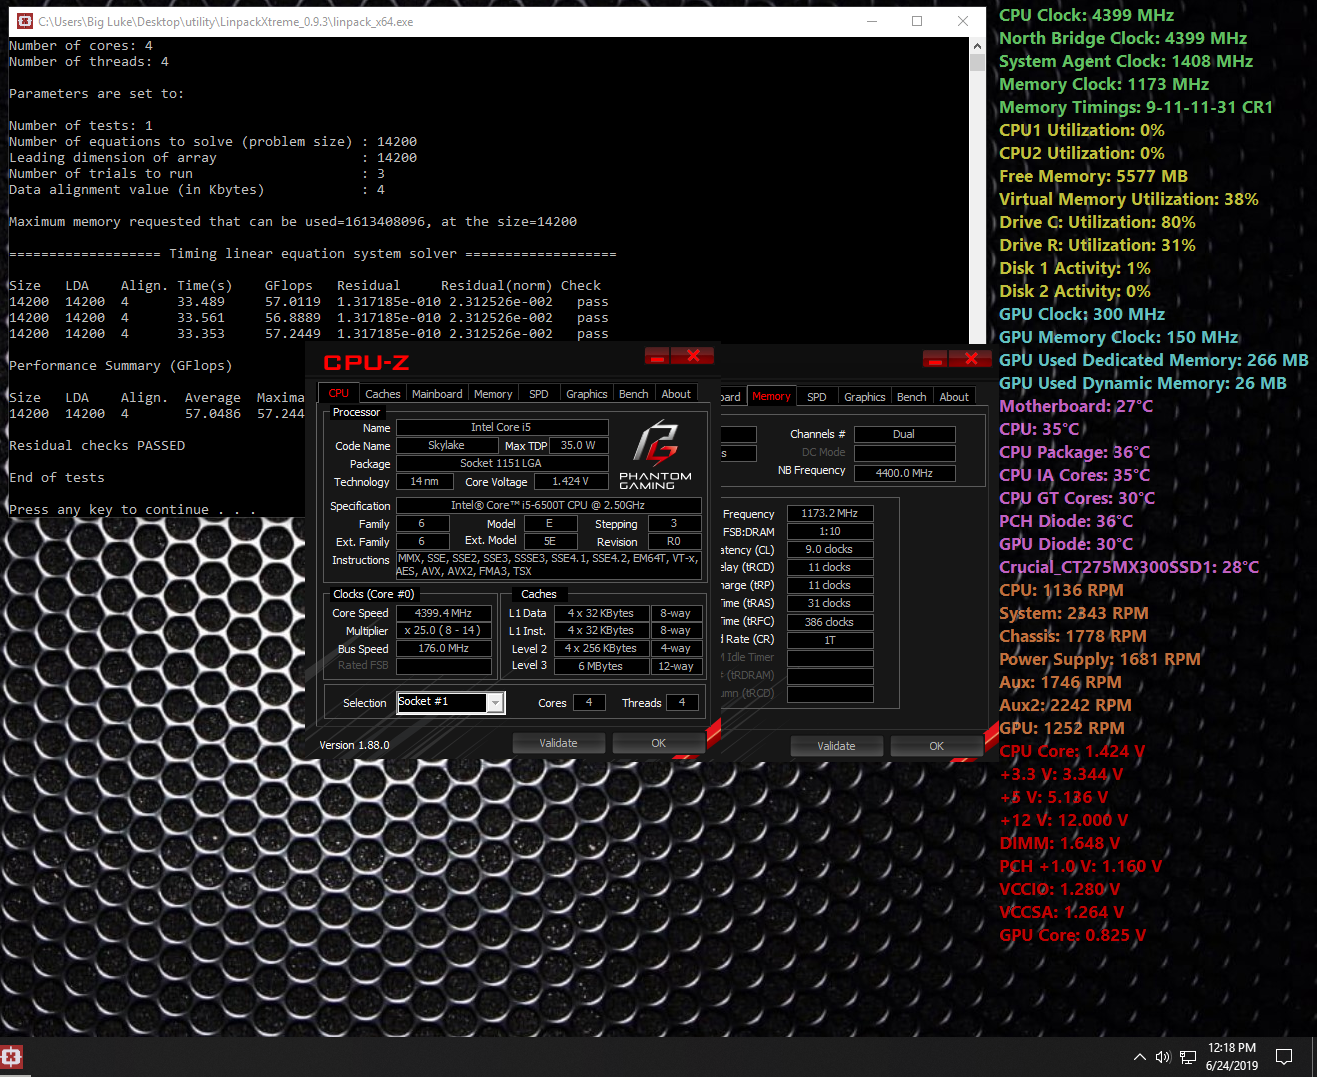Click the processor name Intel Core i5 field
Image resolution: width=1317 pixels, height=1077 pixels.
point(501,427)
